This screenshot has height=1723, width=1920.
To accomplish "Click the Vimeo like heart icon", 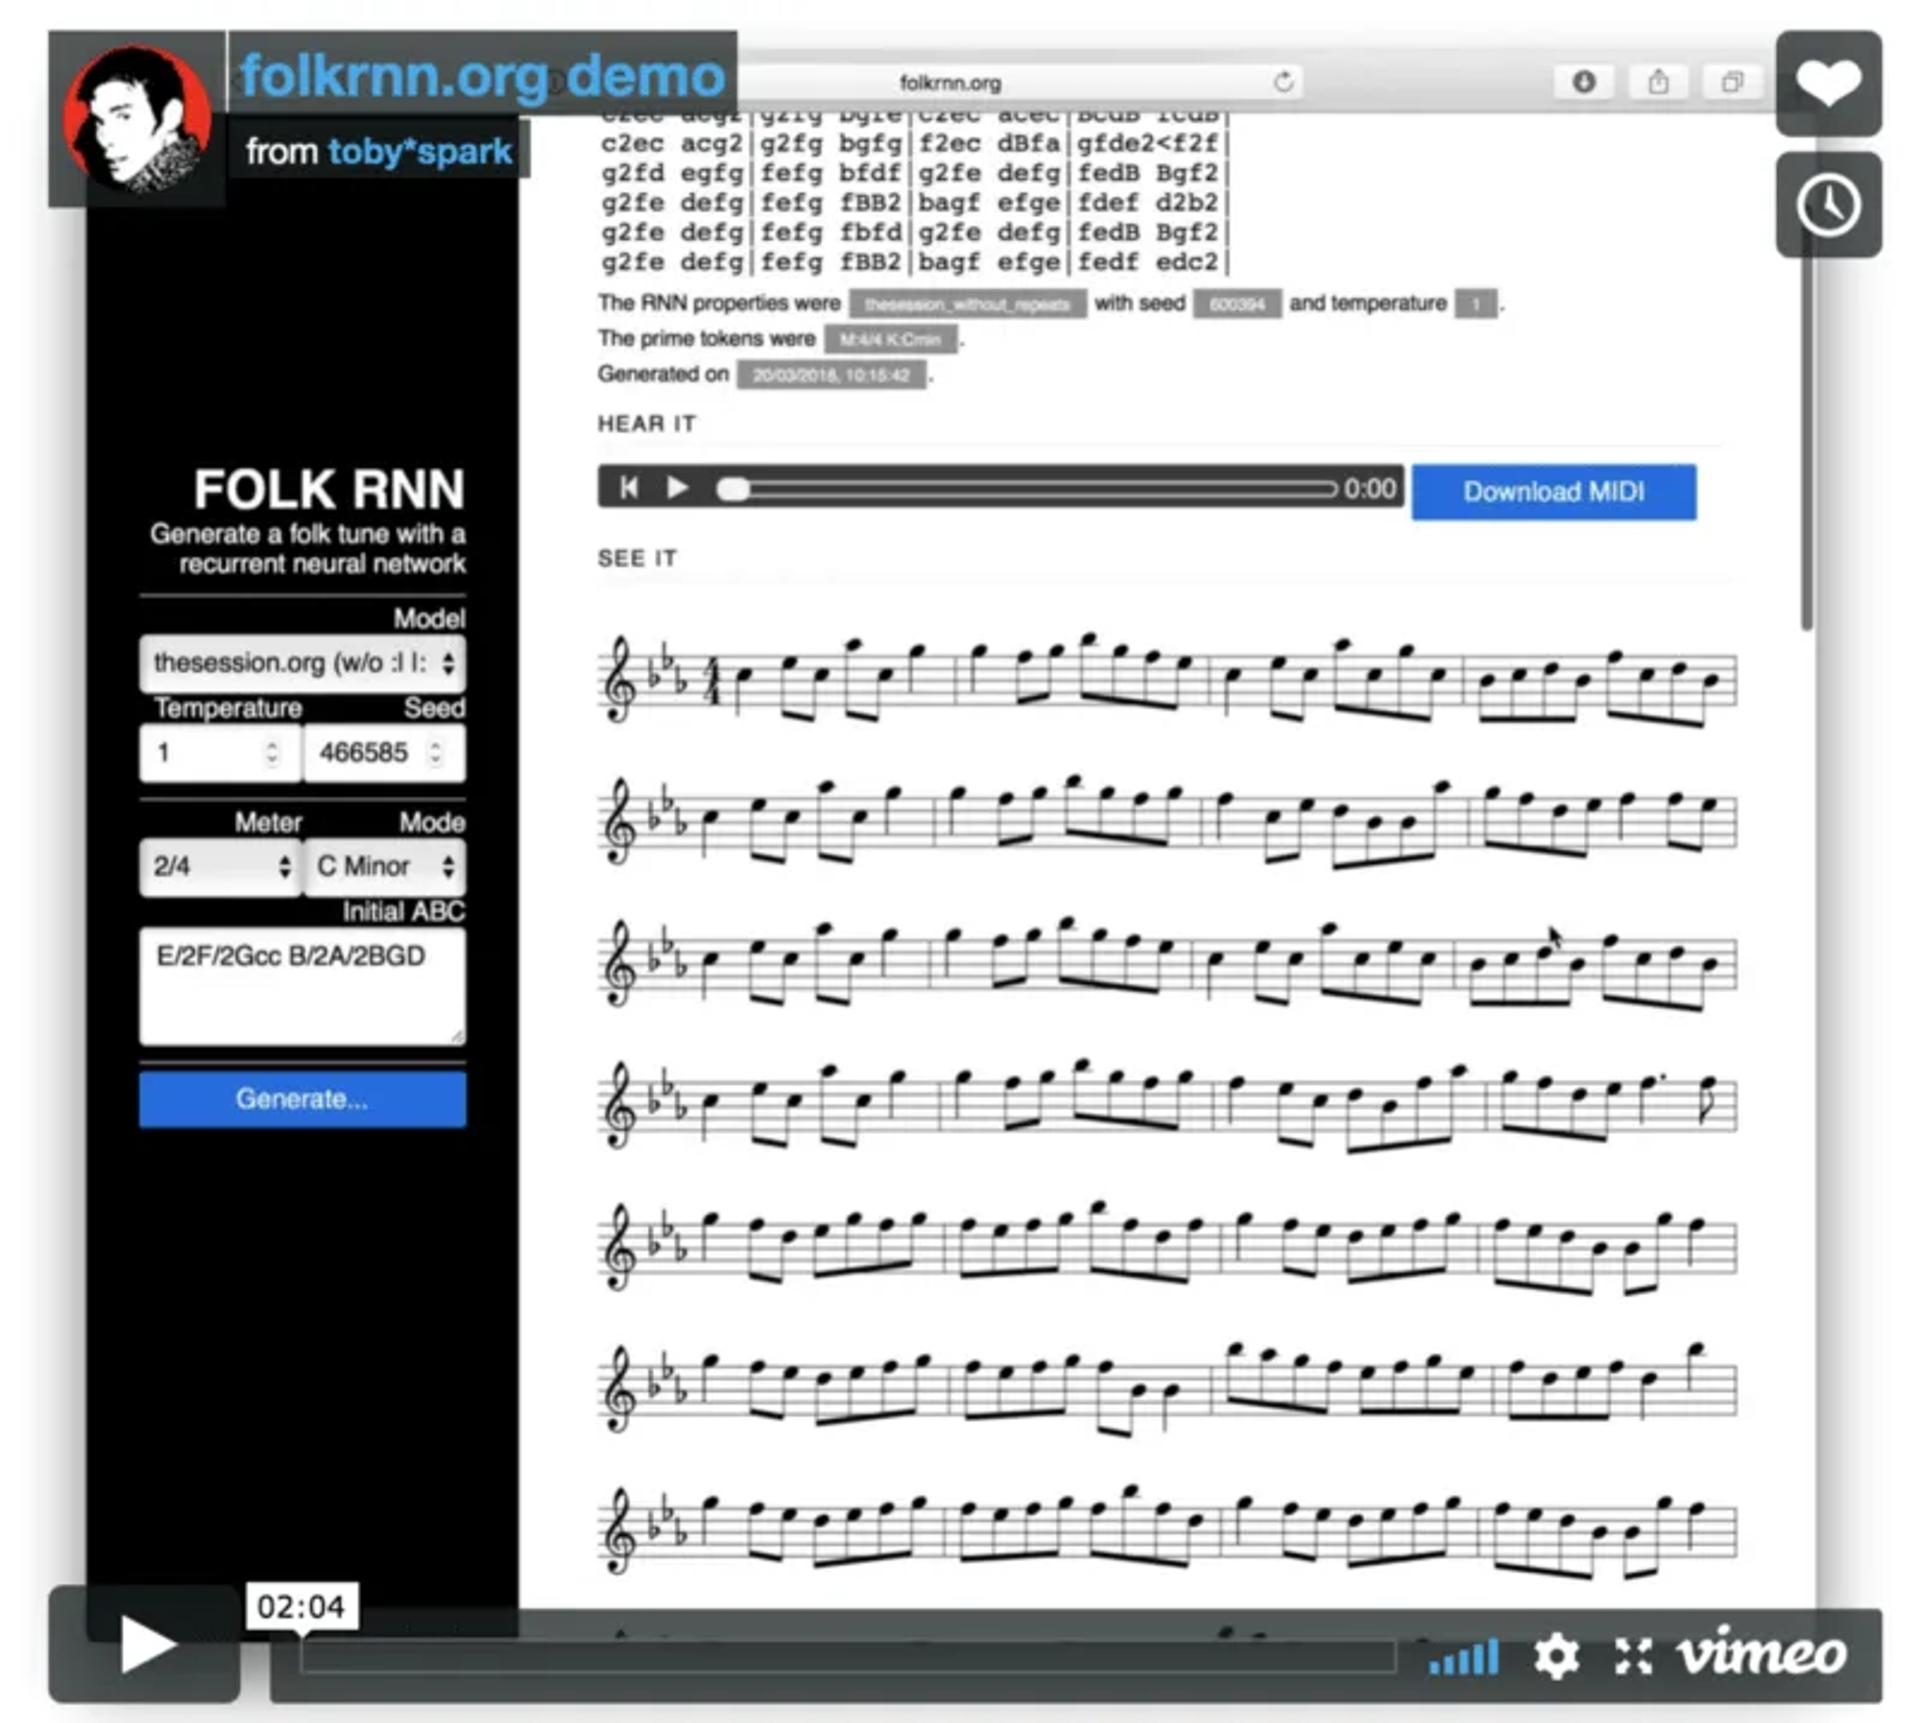I will click(x=1827, y=83).
